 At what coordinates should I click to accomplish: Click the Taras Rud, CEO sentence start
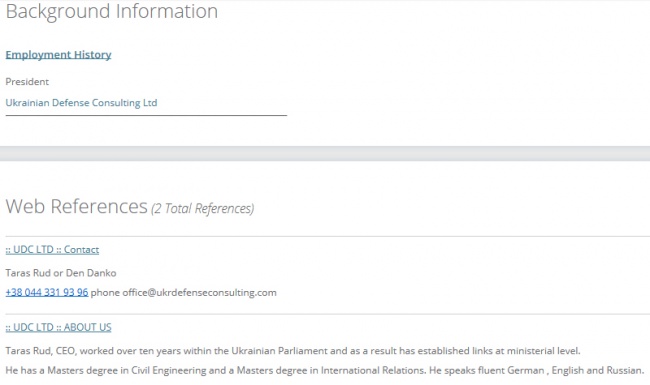pyautogui.click(x=41, y=351)
